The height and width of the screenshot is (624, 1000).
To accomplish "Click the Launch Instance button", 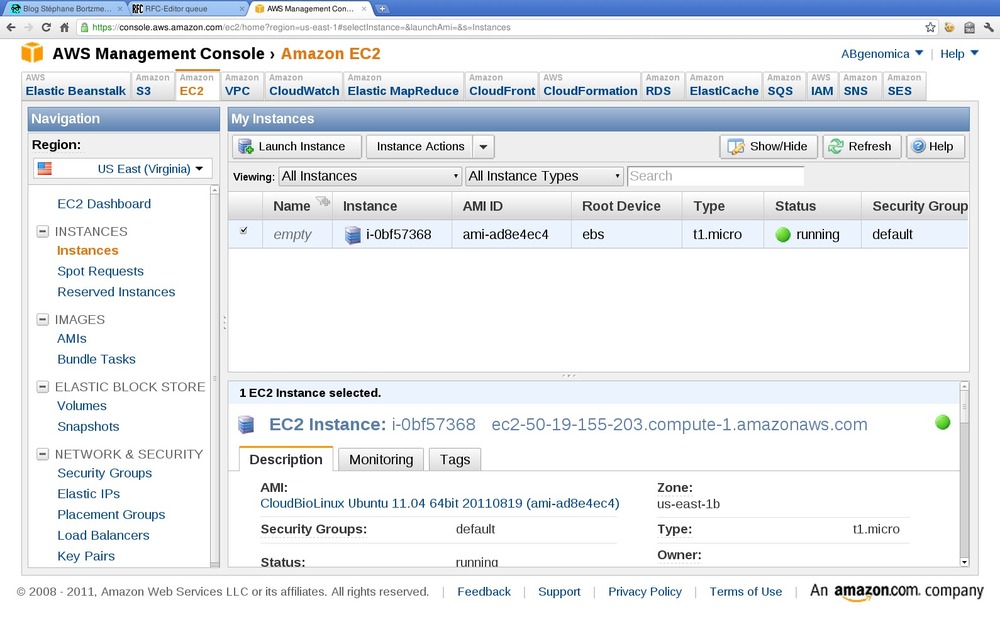I will (x=297, y=147).
